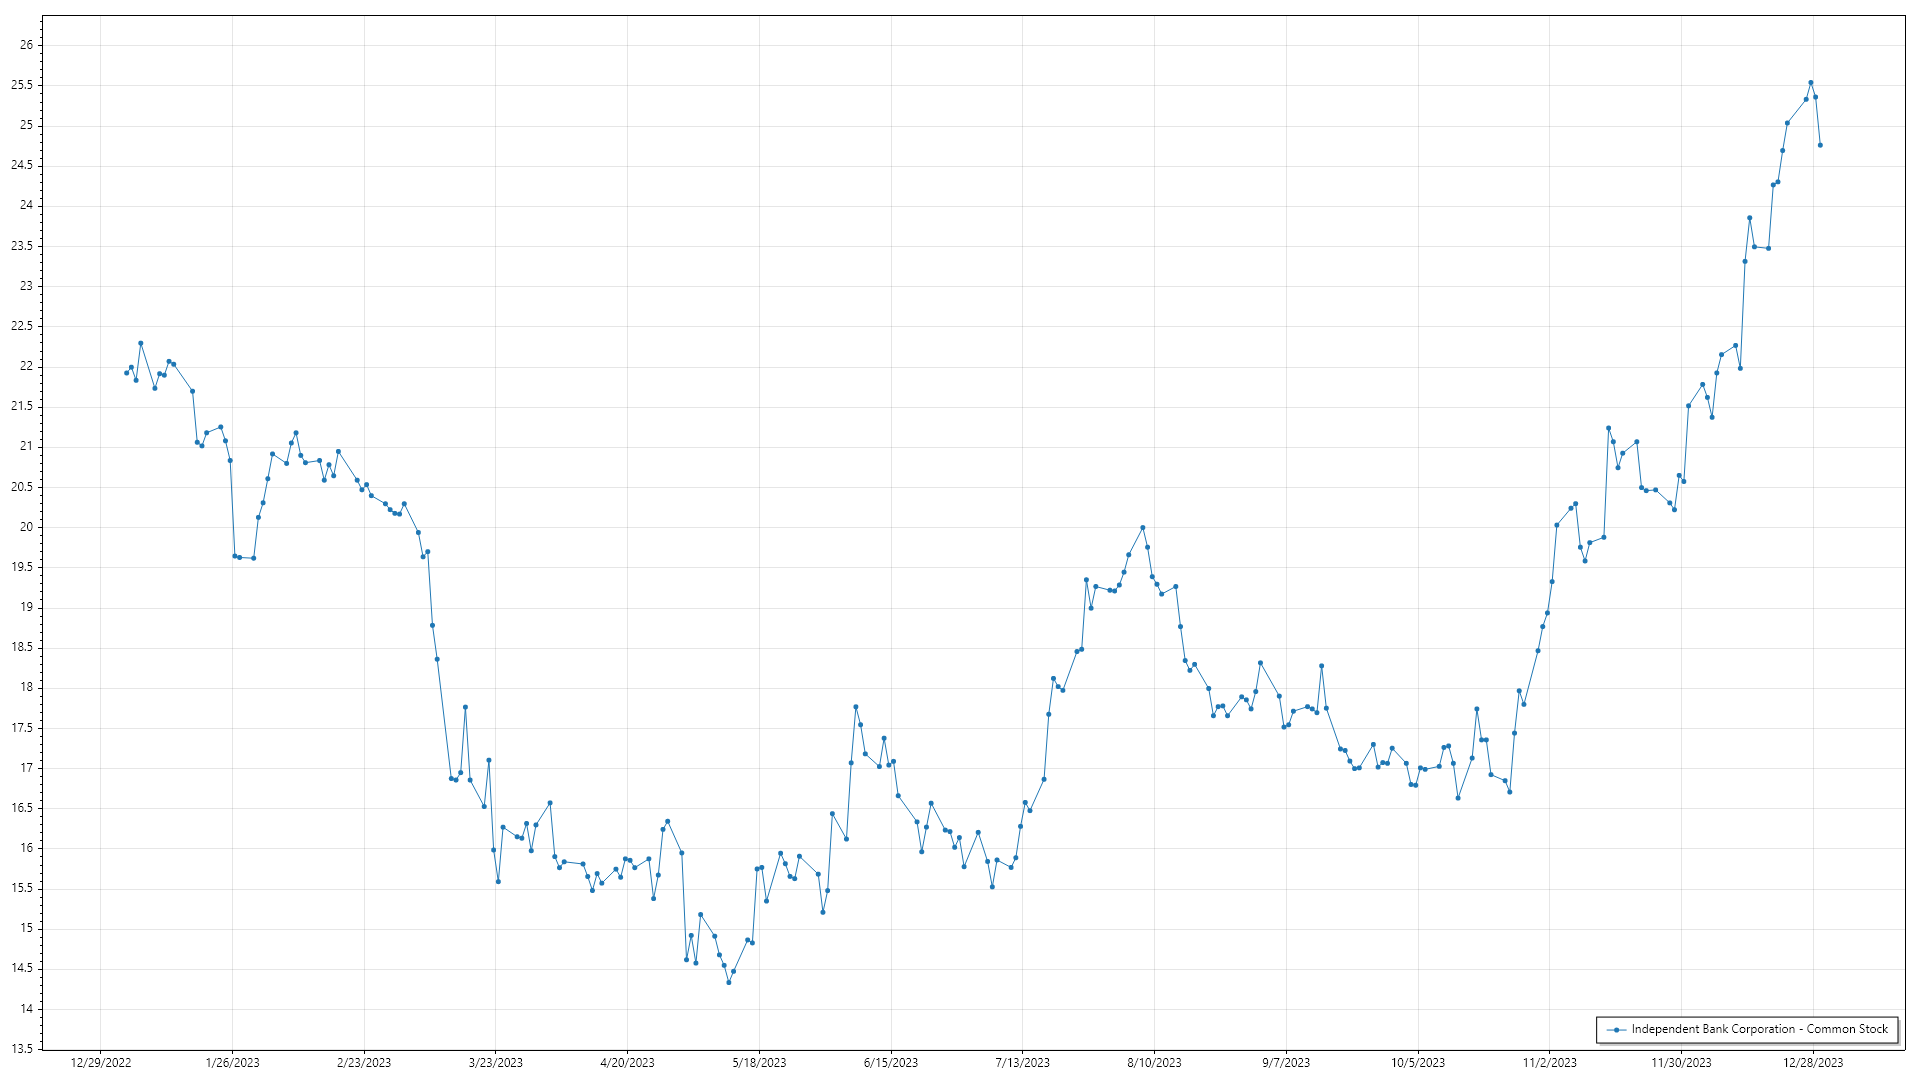Click the 6/15/2023 x-axis date label
The image size is (1920, 1080).
[x=891, y=1063]
